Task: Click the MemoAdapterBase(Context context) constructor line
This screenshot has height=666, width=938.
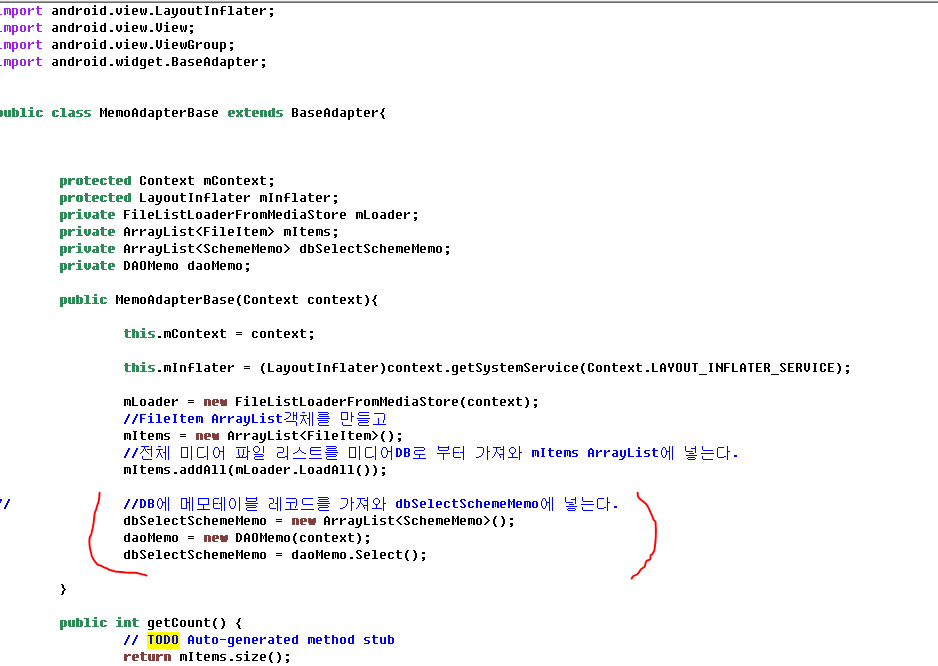Action: coord(218,300)
